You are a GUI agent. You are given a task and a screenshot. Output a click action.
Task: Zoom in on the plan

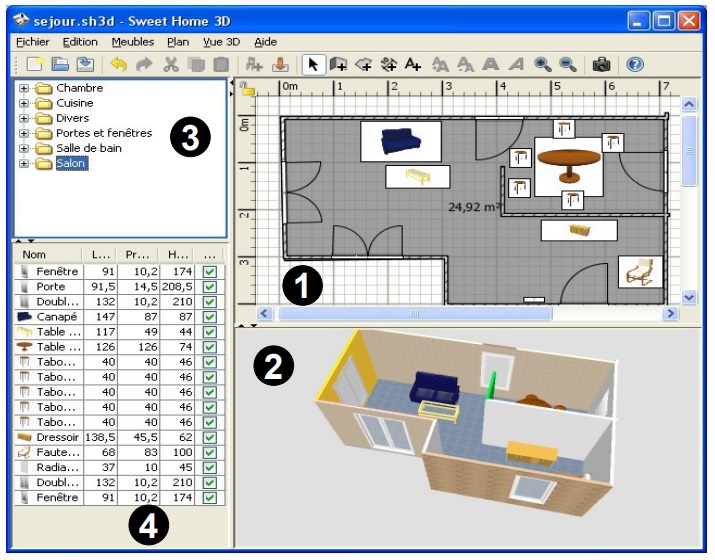point(542,64)
